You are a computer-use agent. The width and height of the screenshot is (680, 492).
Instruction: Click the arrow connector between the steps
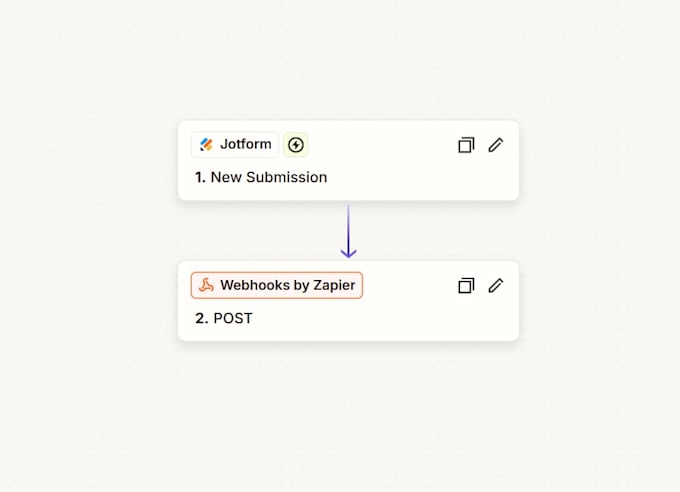point(348,231)
